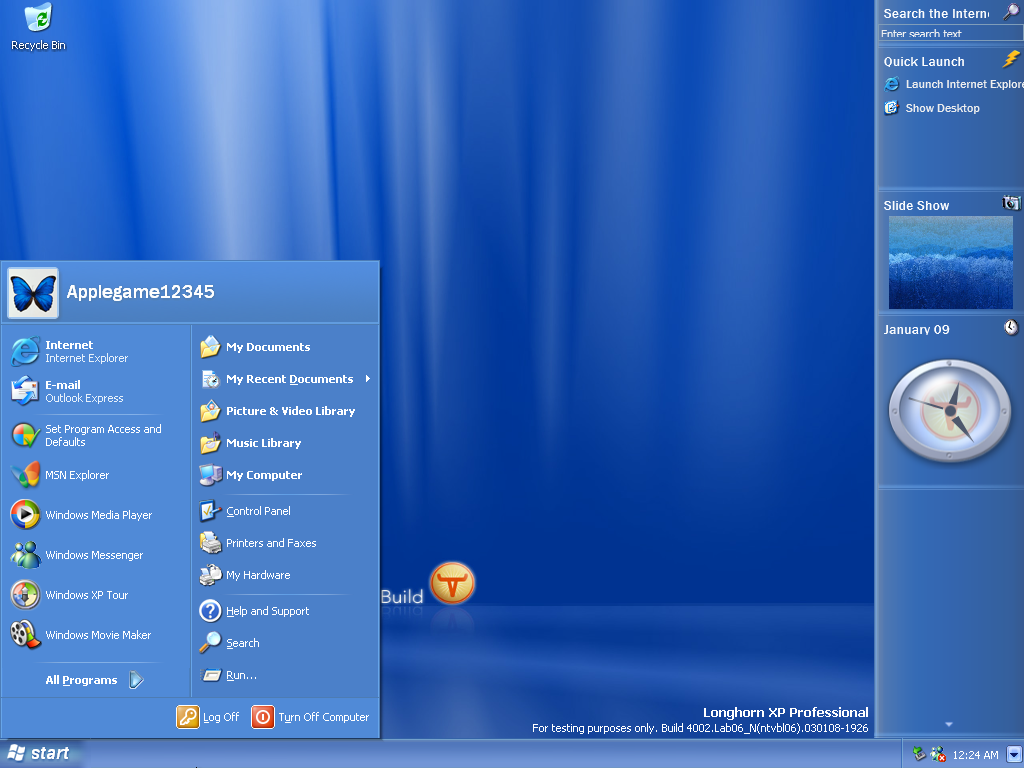Expand All Programs list
This screenshot has width=1024, height=768.
pyautogui.click(x=95, y=680)
